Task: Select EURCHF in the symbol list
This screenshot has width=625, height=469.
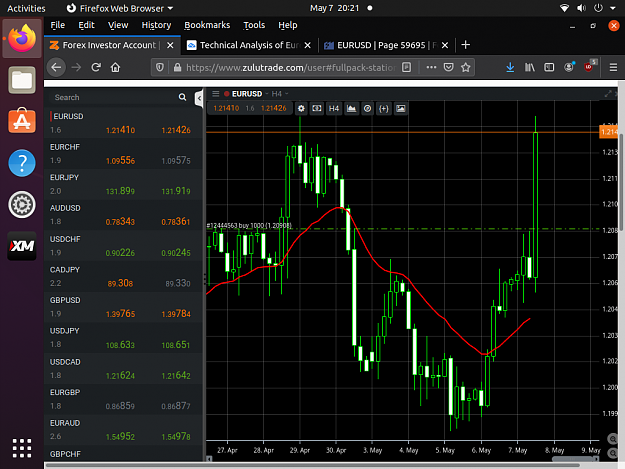Action: (124, 154)
